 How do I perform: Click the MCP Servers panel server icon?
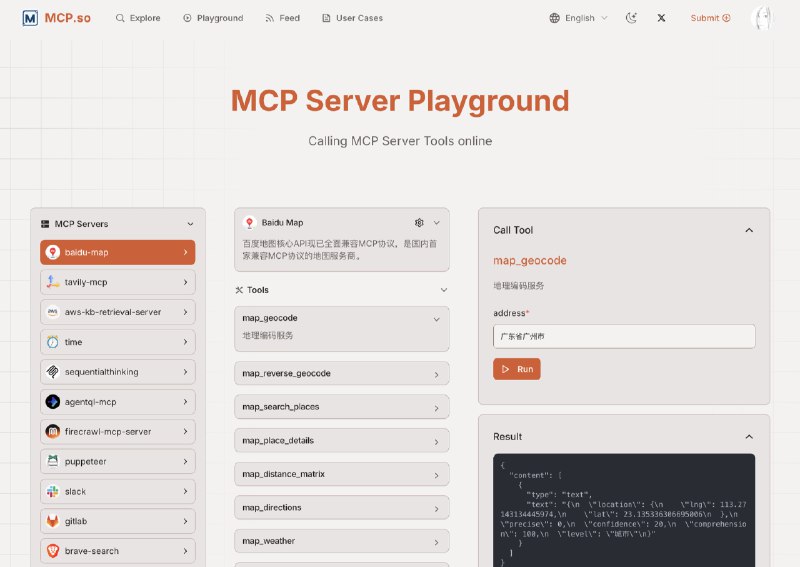[45, 224]
